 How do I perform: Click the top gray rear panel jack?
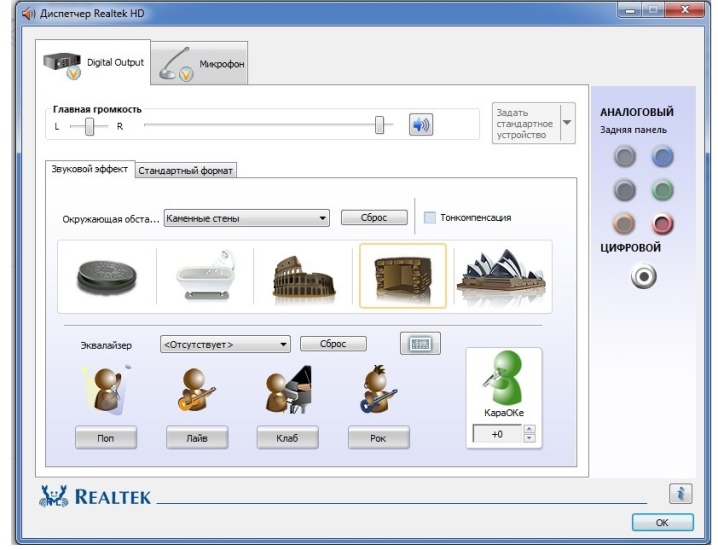(625, 156)
